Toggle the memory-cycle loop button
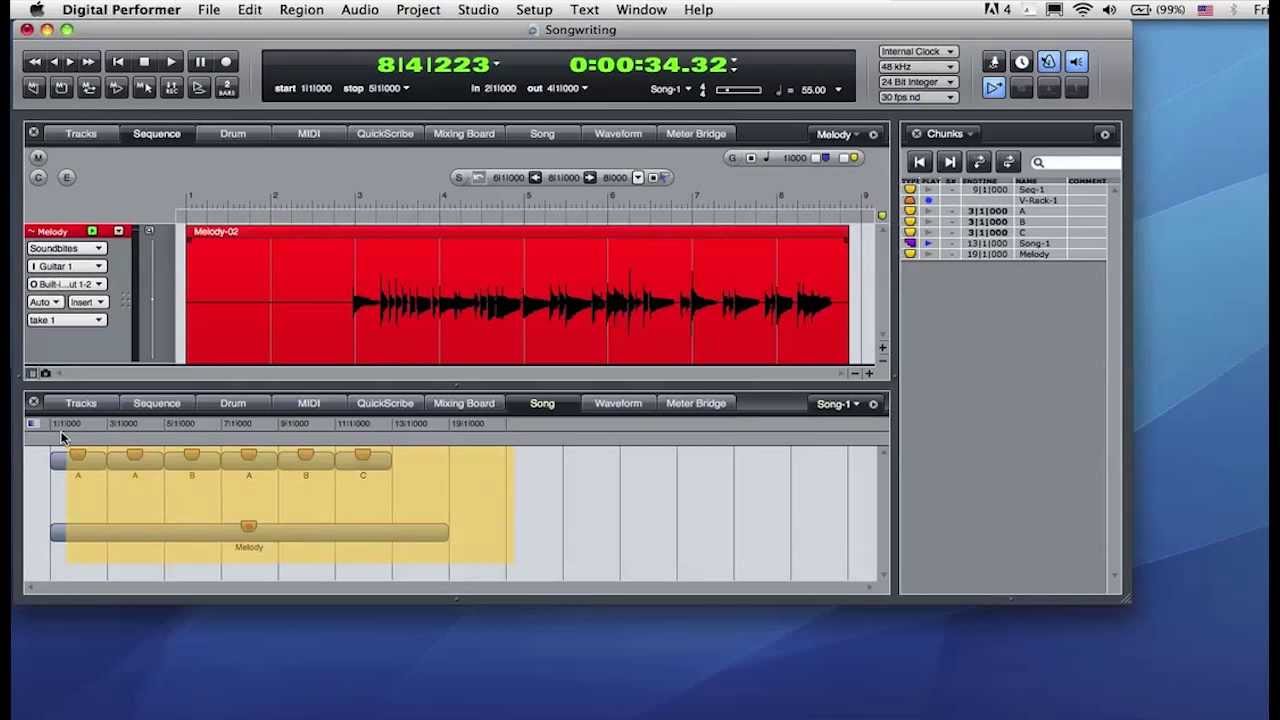Image resolution: width=1280 pixels, height=720 pixels. [x=88, y=89]
